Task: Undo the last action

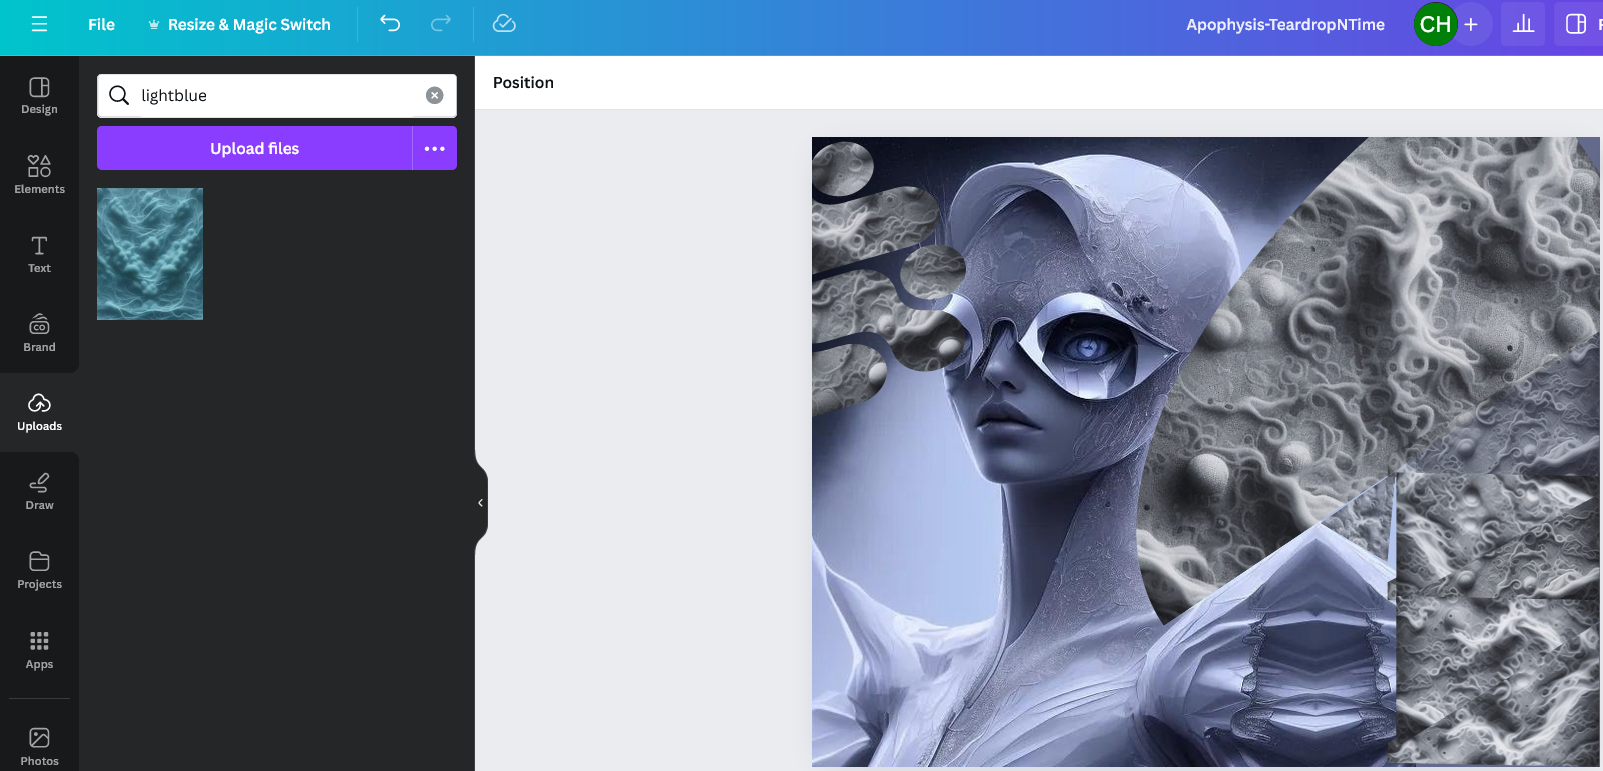Action: (390, 24)
